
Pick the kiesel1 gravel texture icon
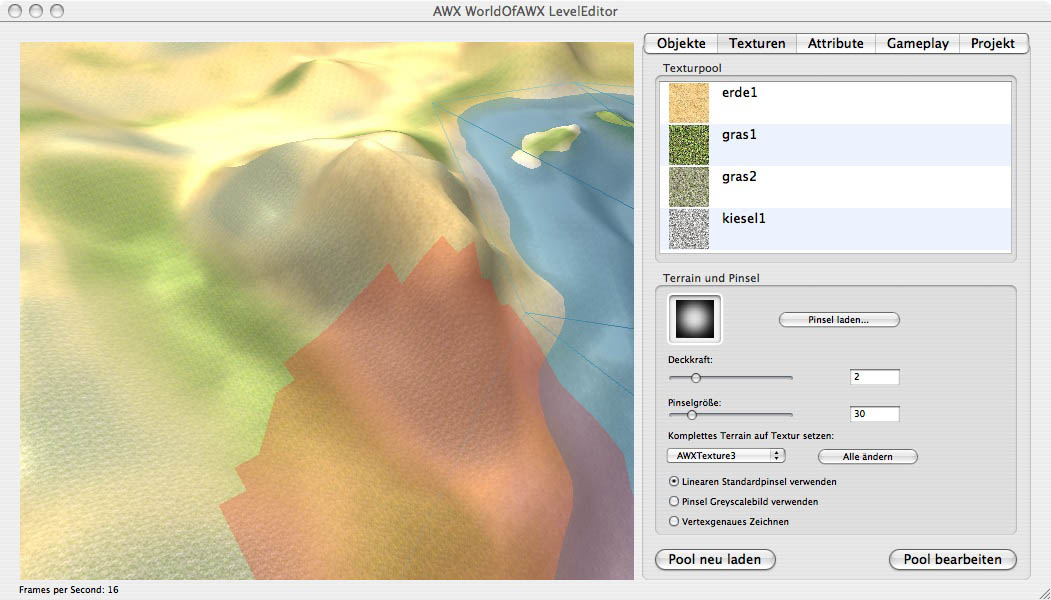click(x=688, y=229)
